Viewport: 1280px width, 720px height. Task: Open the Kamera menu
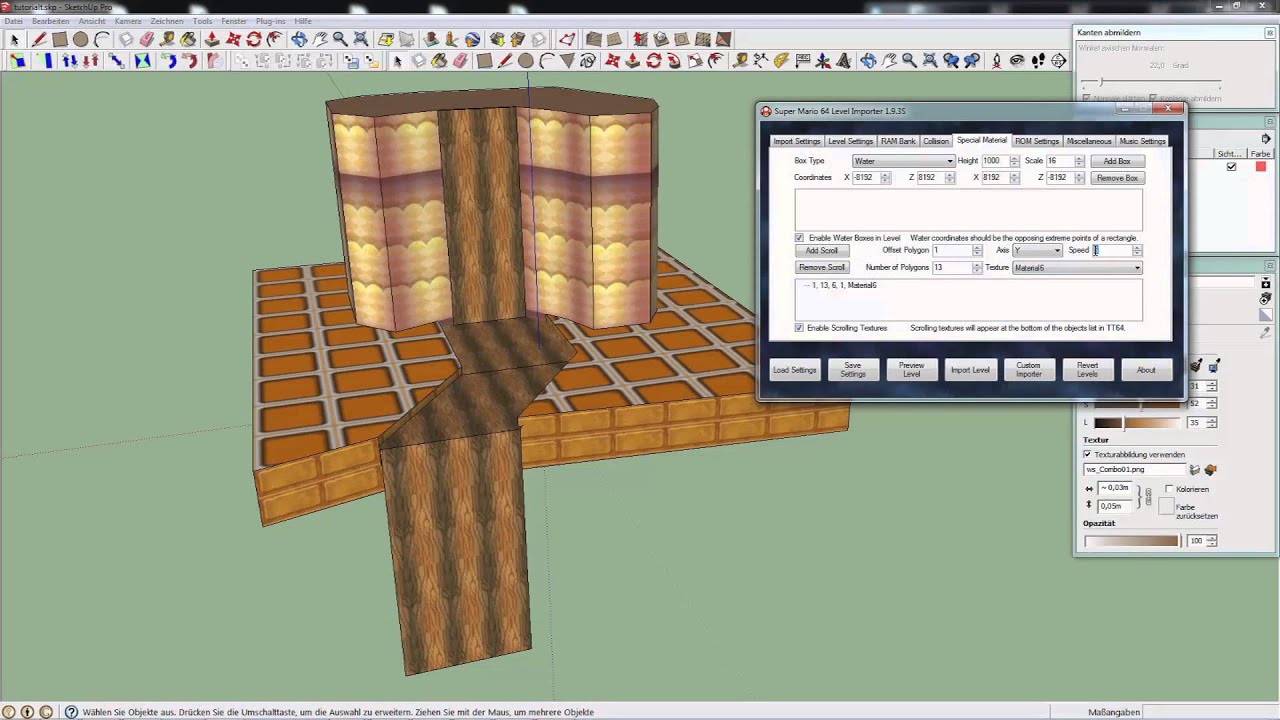(128, 21)
